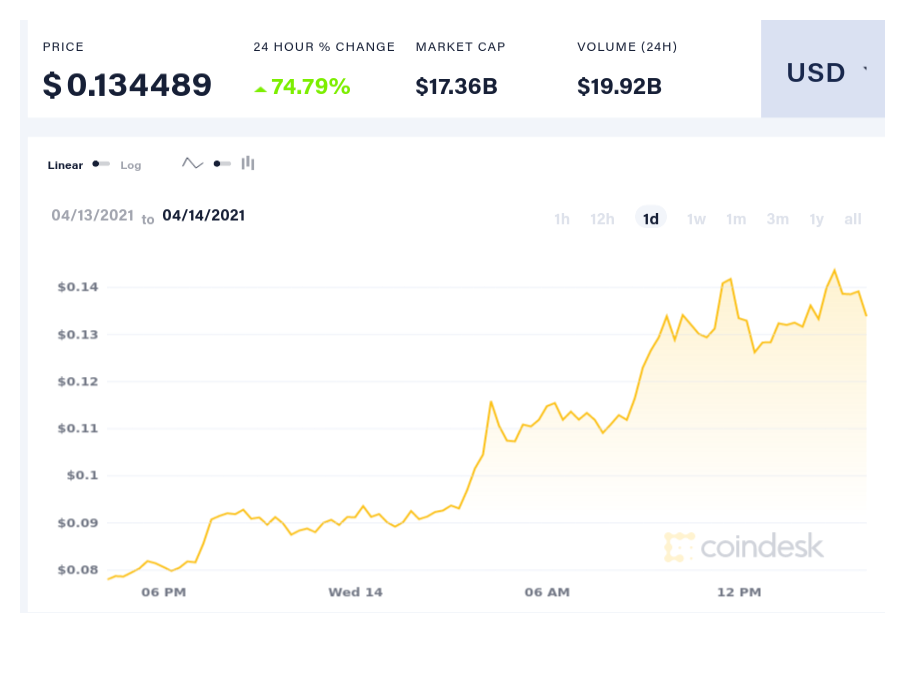The width and height of the screenshot is (905, 673).
Task: Click the USD dropdown arrow
Action: tap(866, 70)
